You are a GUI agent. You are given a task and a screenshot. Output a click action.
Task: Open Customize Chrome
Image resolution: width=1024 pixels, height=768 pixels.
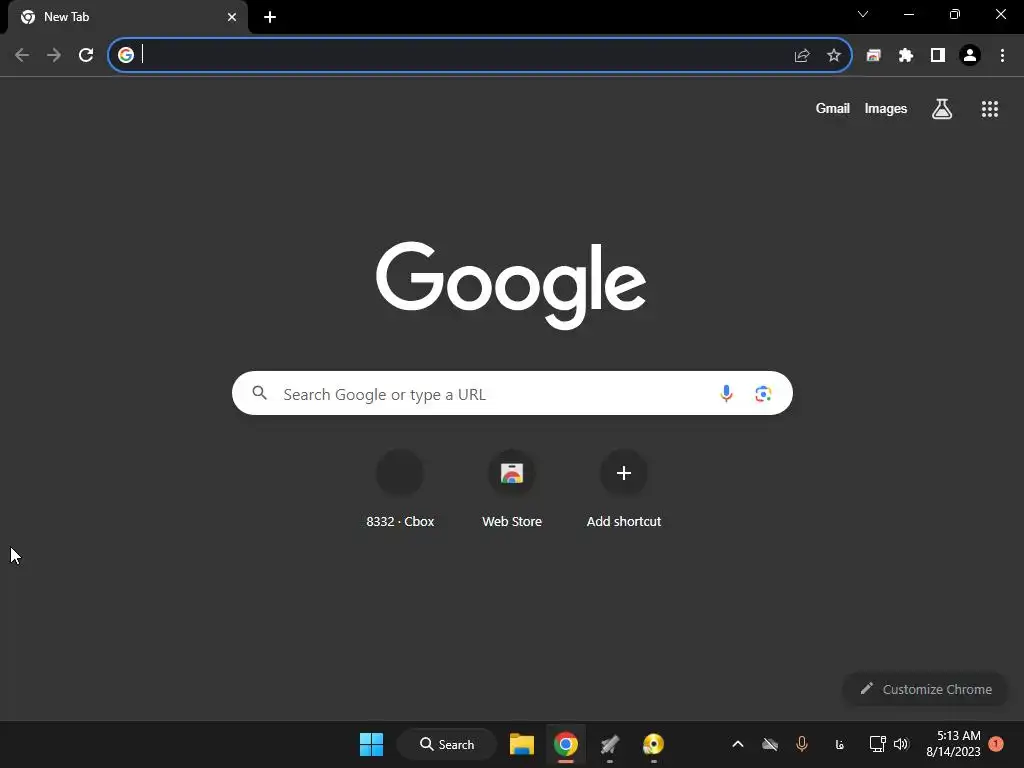click(925, 689)
